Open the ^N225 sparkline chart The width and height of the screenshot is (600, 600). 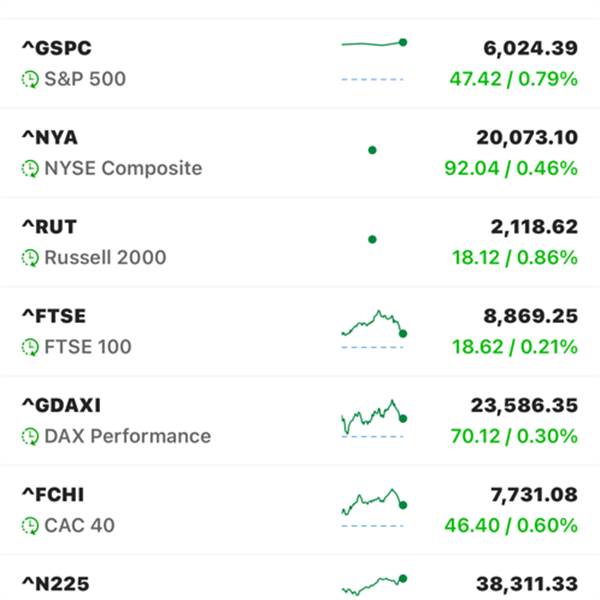tap(374, 586)
